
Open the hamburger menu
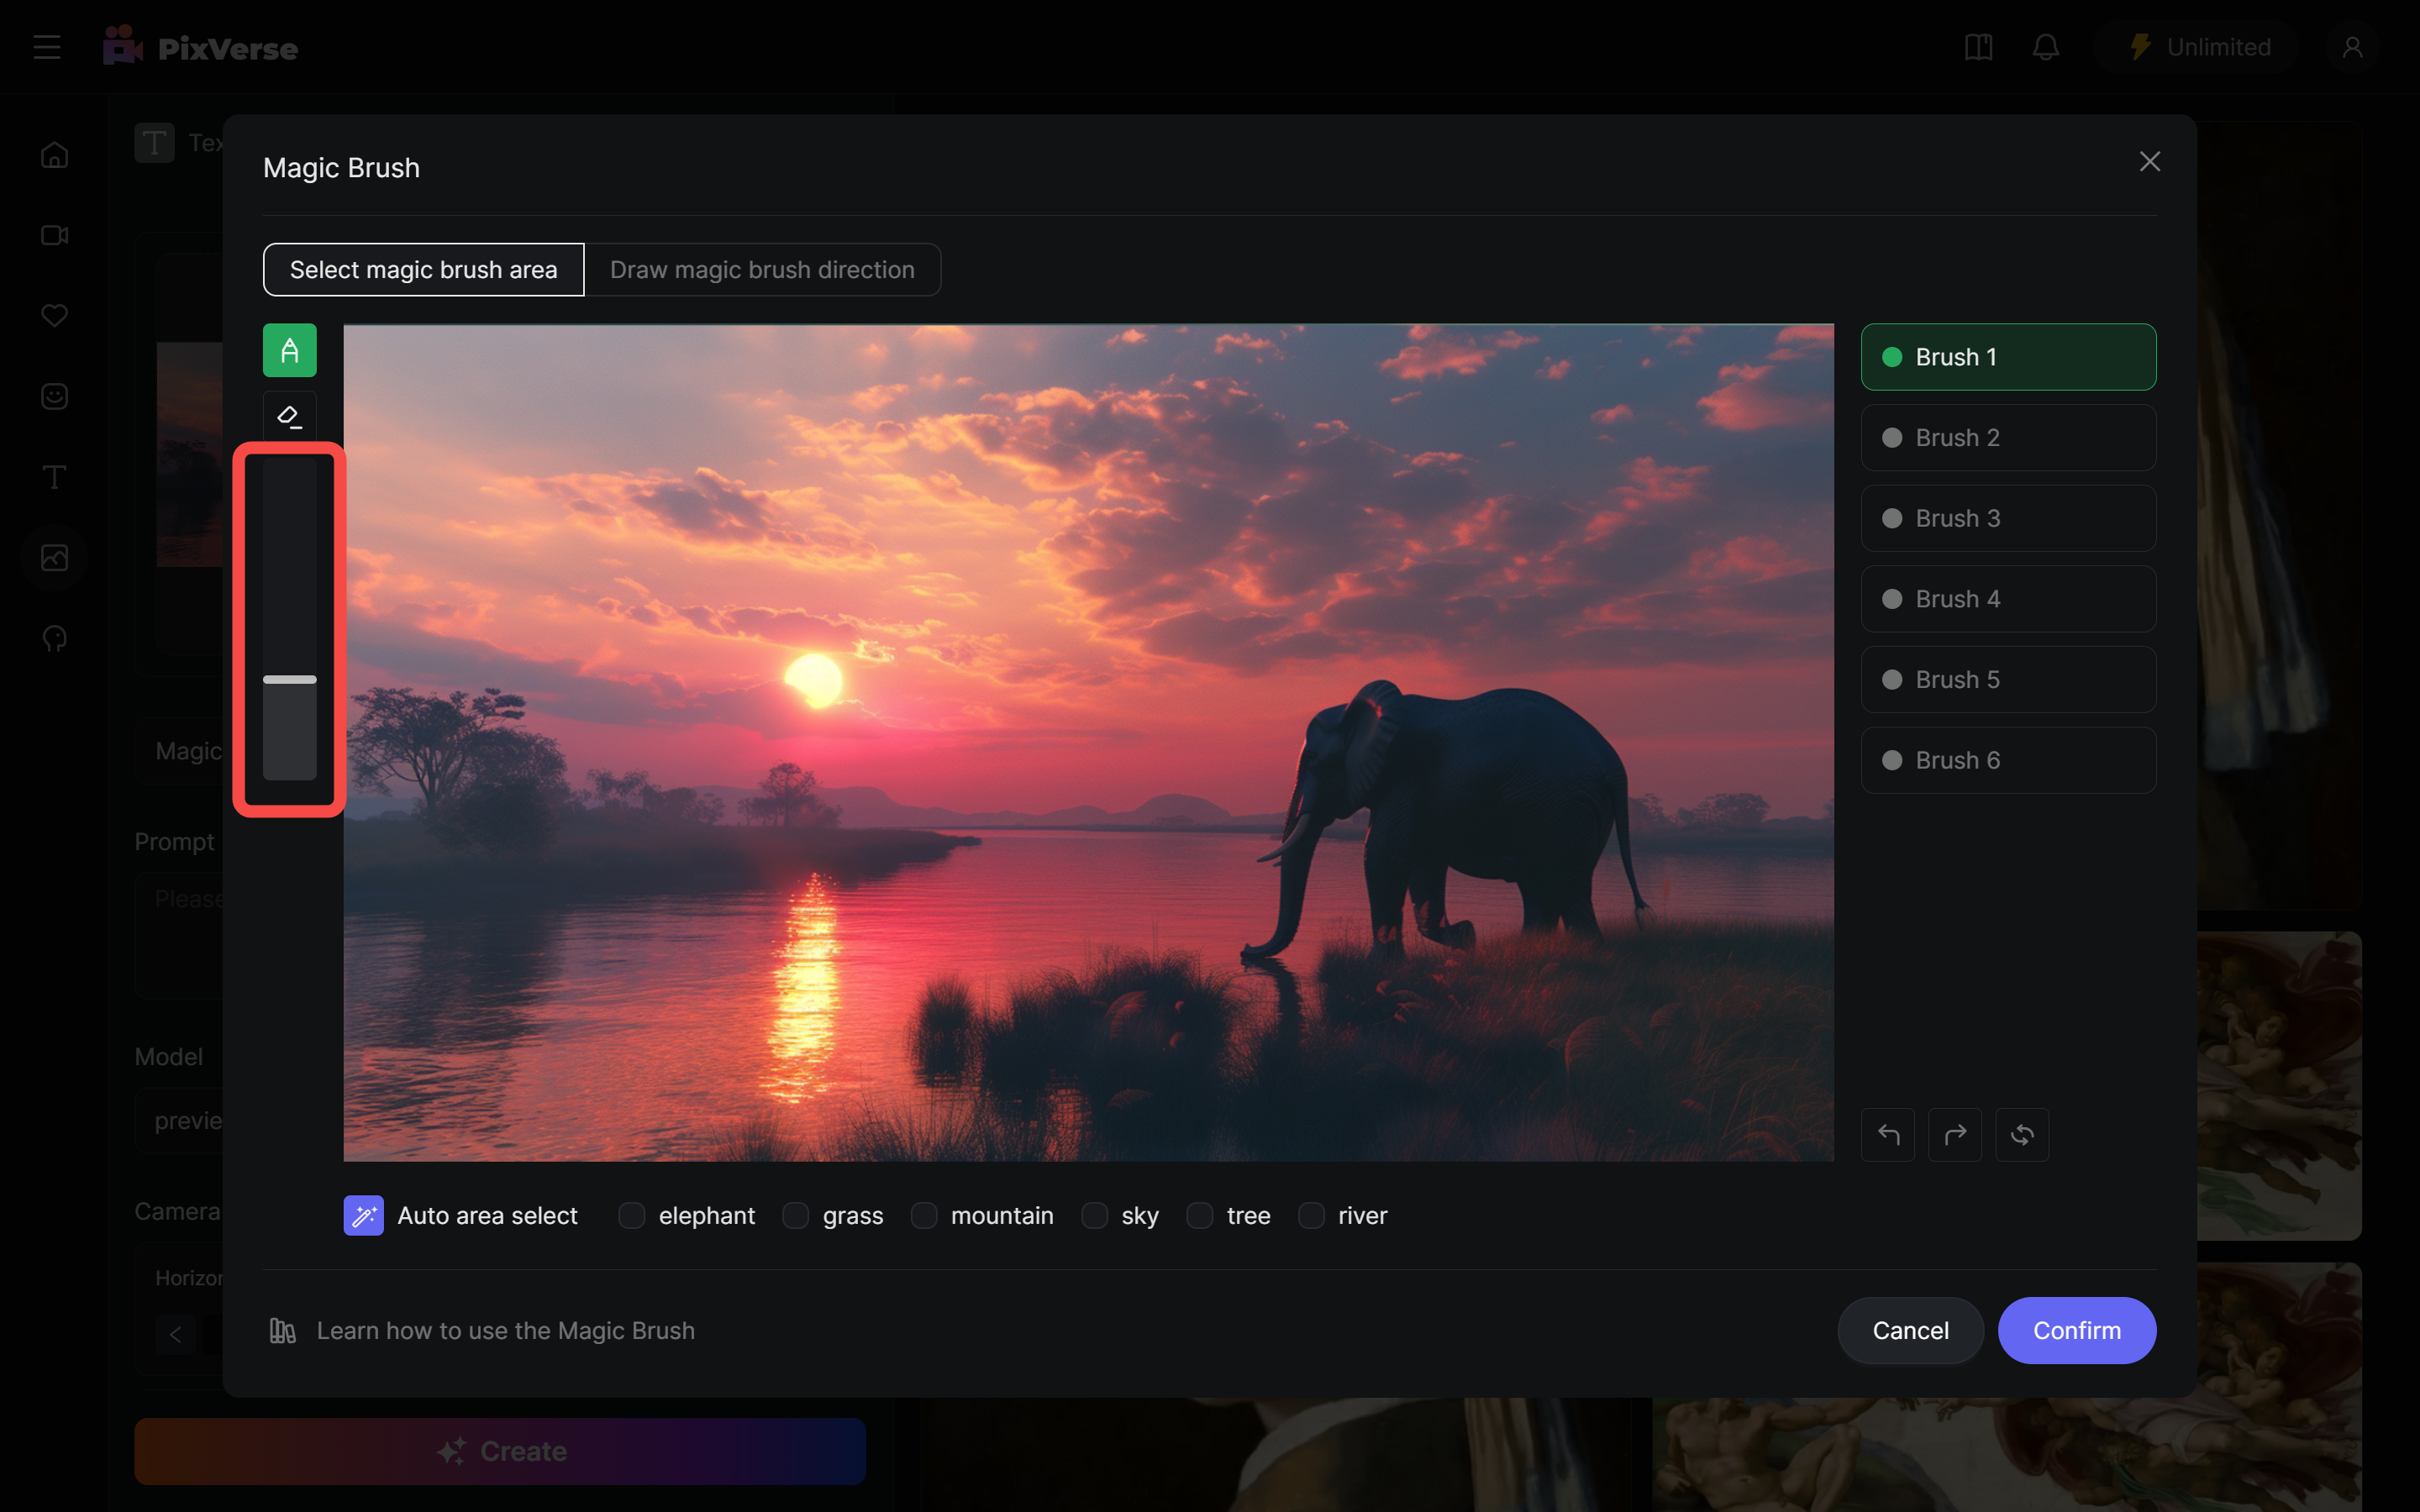pos(47,47)
